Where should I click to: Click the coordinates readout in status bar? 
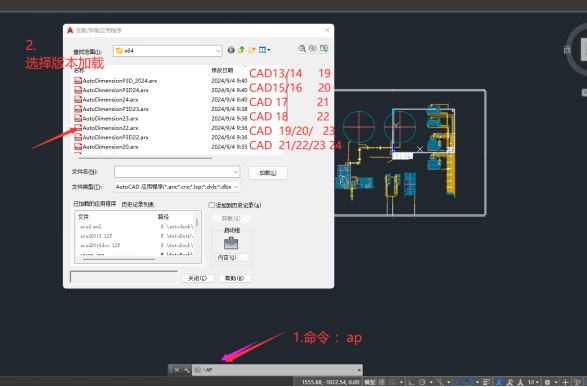click(x=331, y=382)
